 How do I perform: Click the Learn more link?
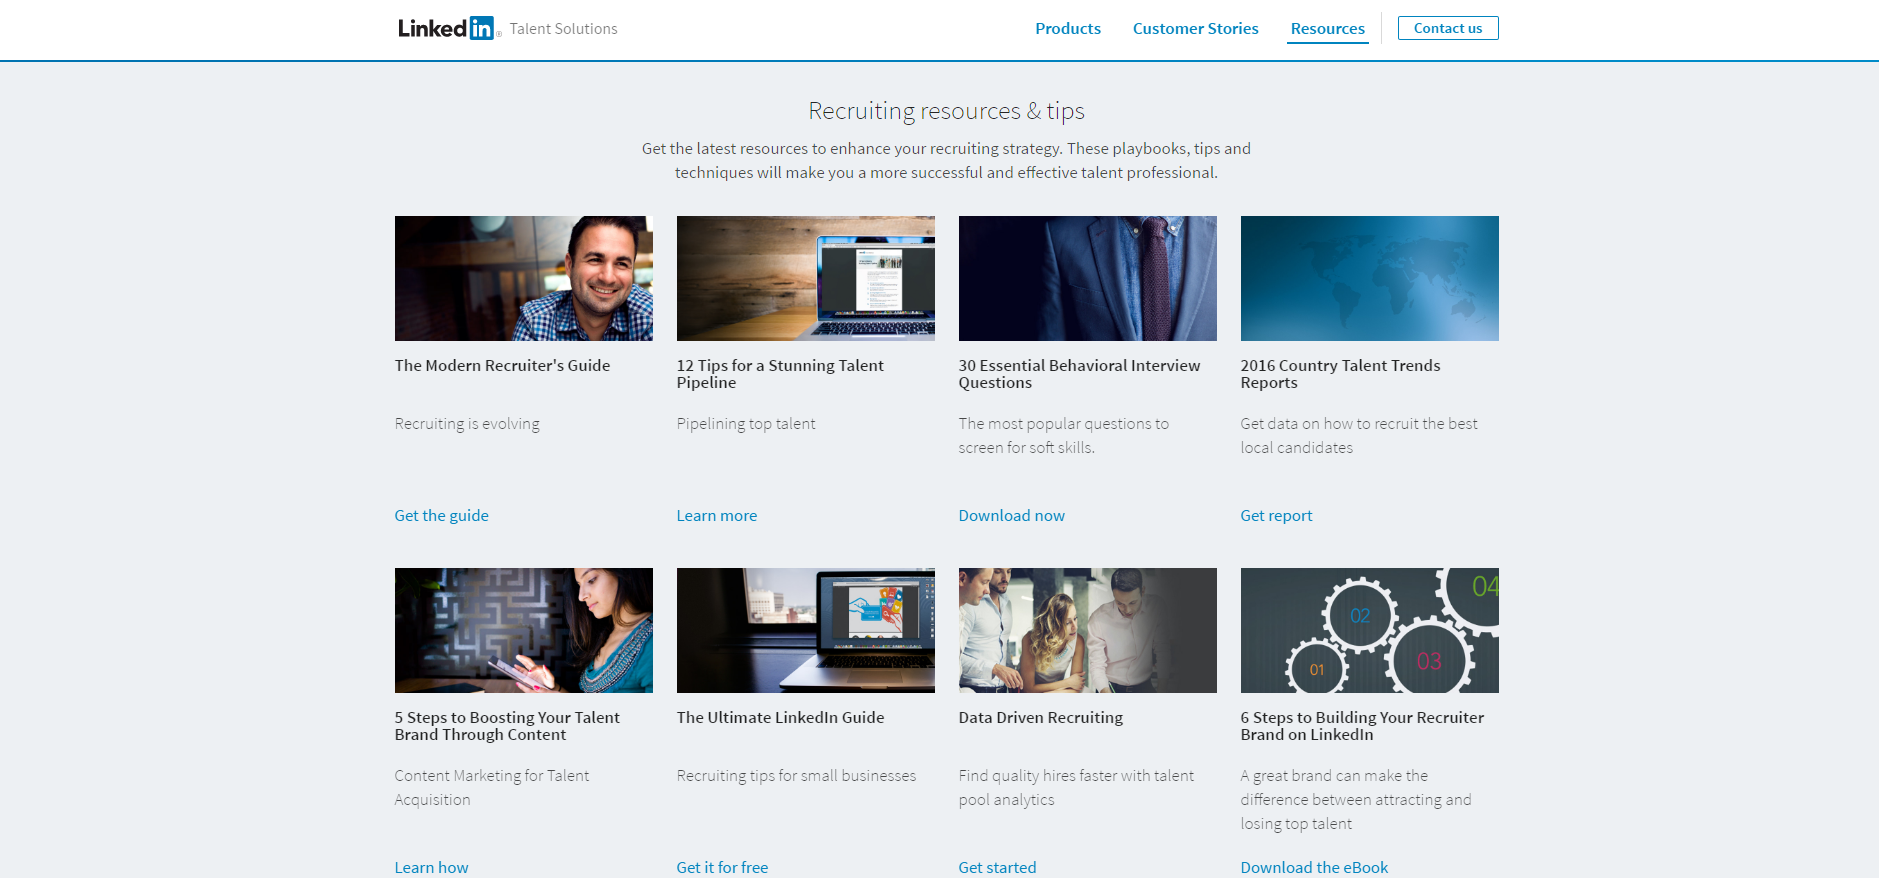(716, 516)
